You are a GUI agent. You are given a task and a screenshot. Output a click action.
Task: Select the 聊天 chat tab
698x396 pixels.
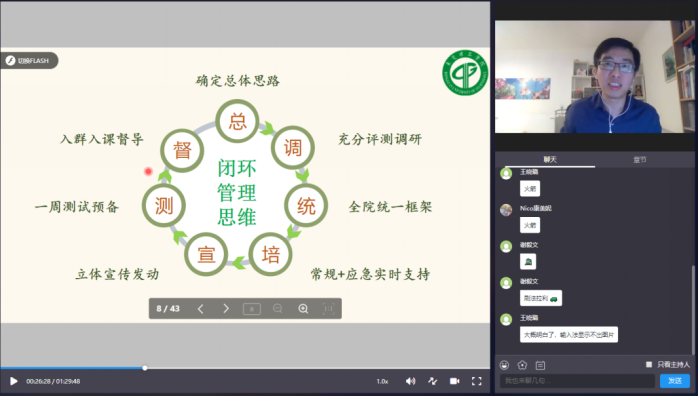(x=550, y=159)
